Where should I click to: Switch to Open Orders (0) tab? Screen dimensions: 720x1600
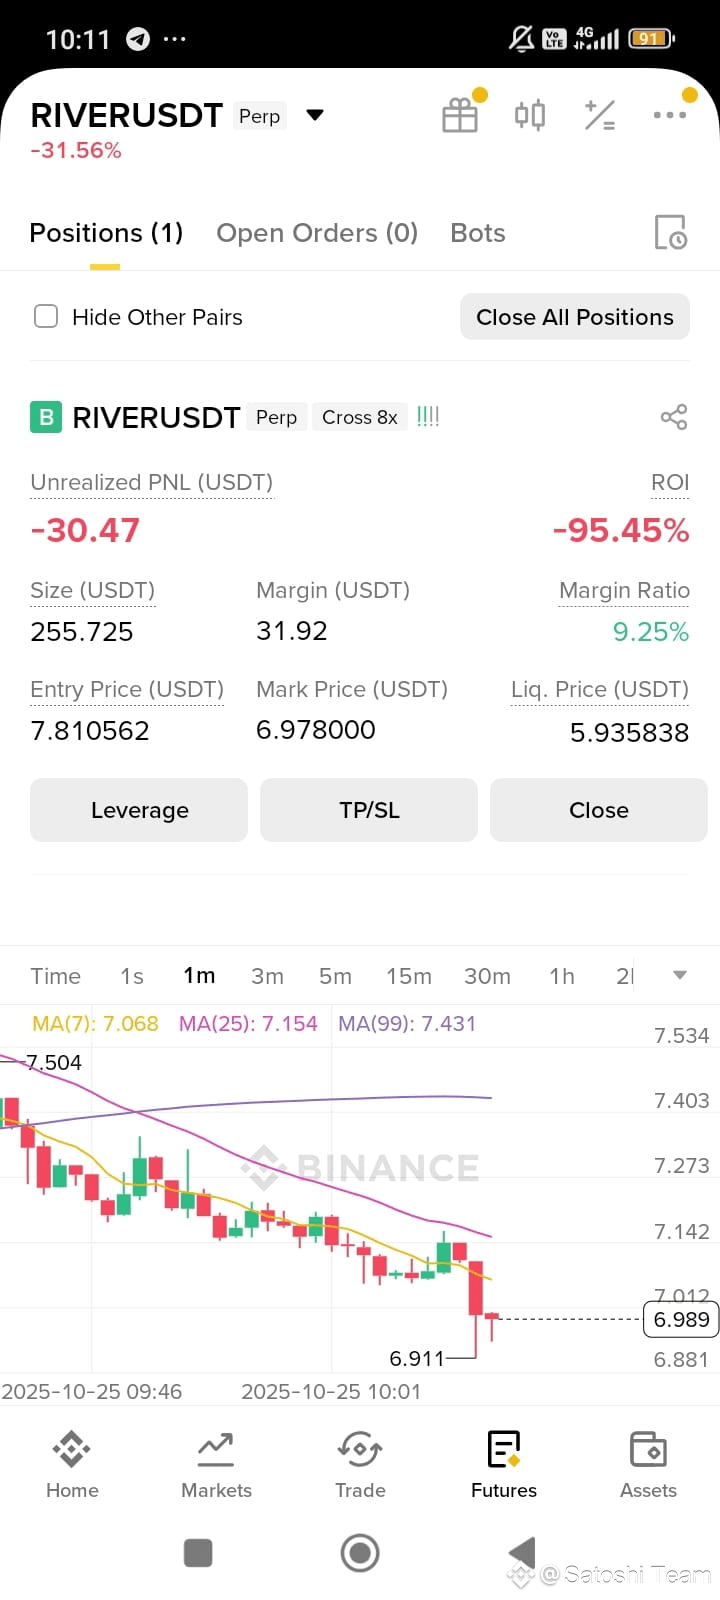tap(317, 233)
